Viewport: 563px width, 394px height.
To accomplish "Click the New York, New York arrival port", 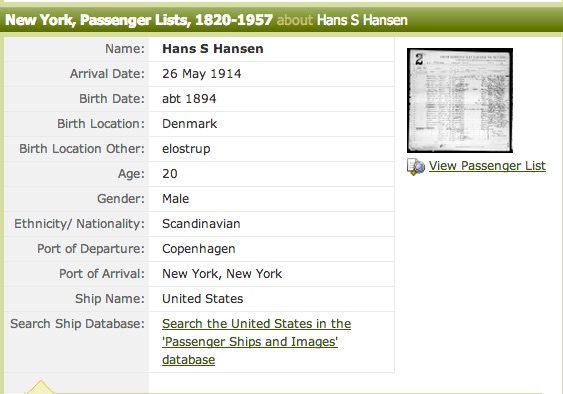I will (x=222, y=274).
